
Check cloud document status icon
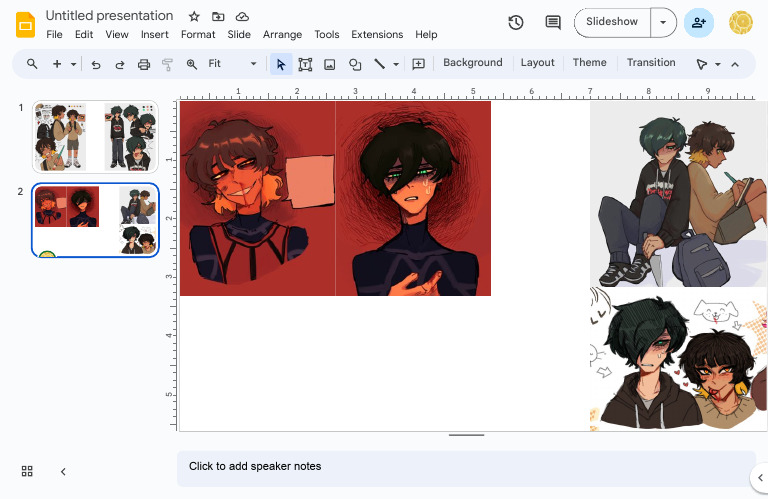coord(242,17)
